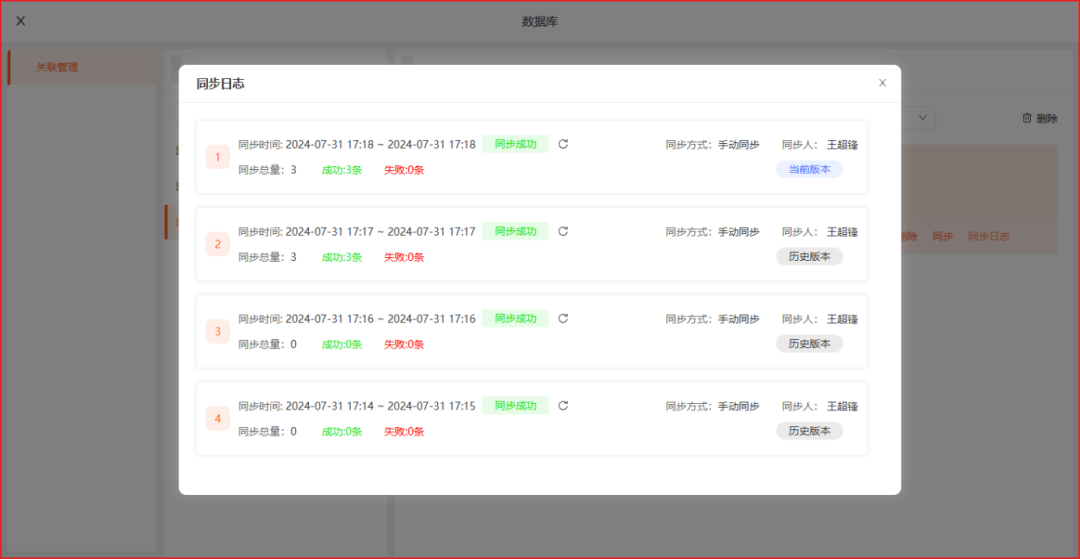Image resolution: width=1080 pixels, height=559 pixels.
Task: Click refresh icon in sync log entry 3
Action: coord(563,318)
